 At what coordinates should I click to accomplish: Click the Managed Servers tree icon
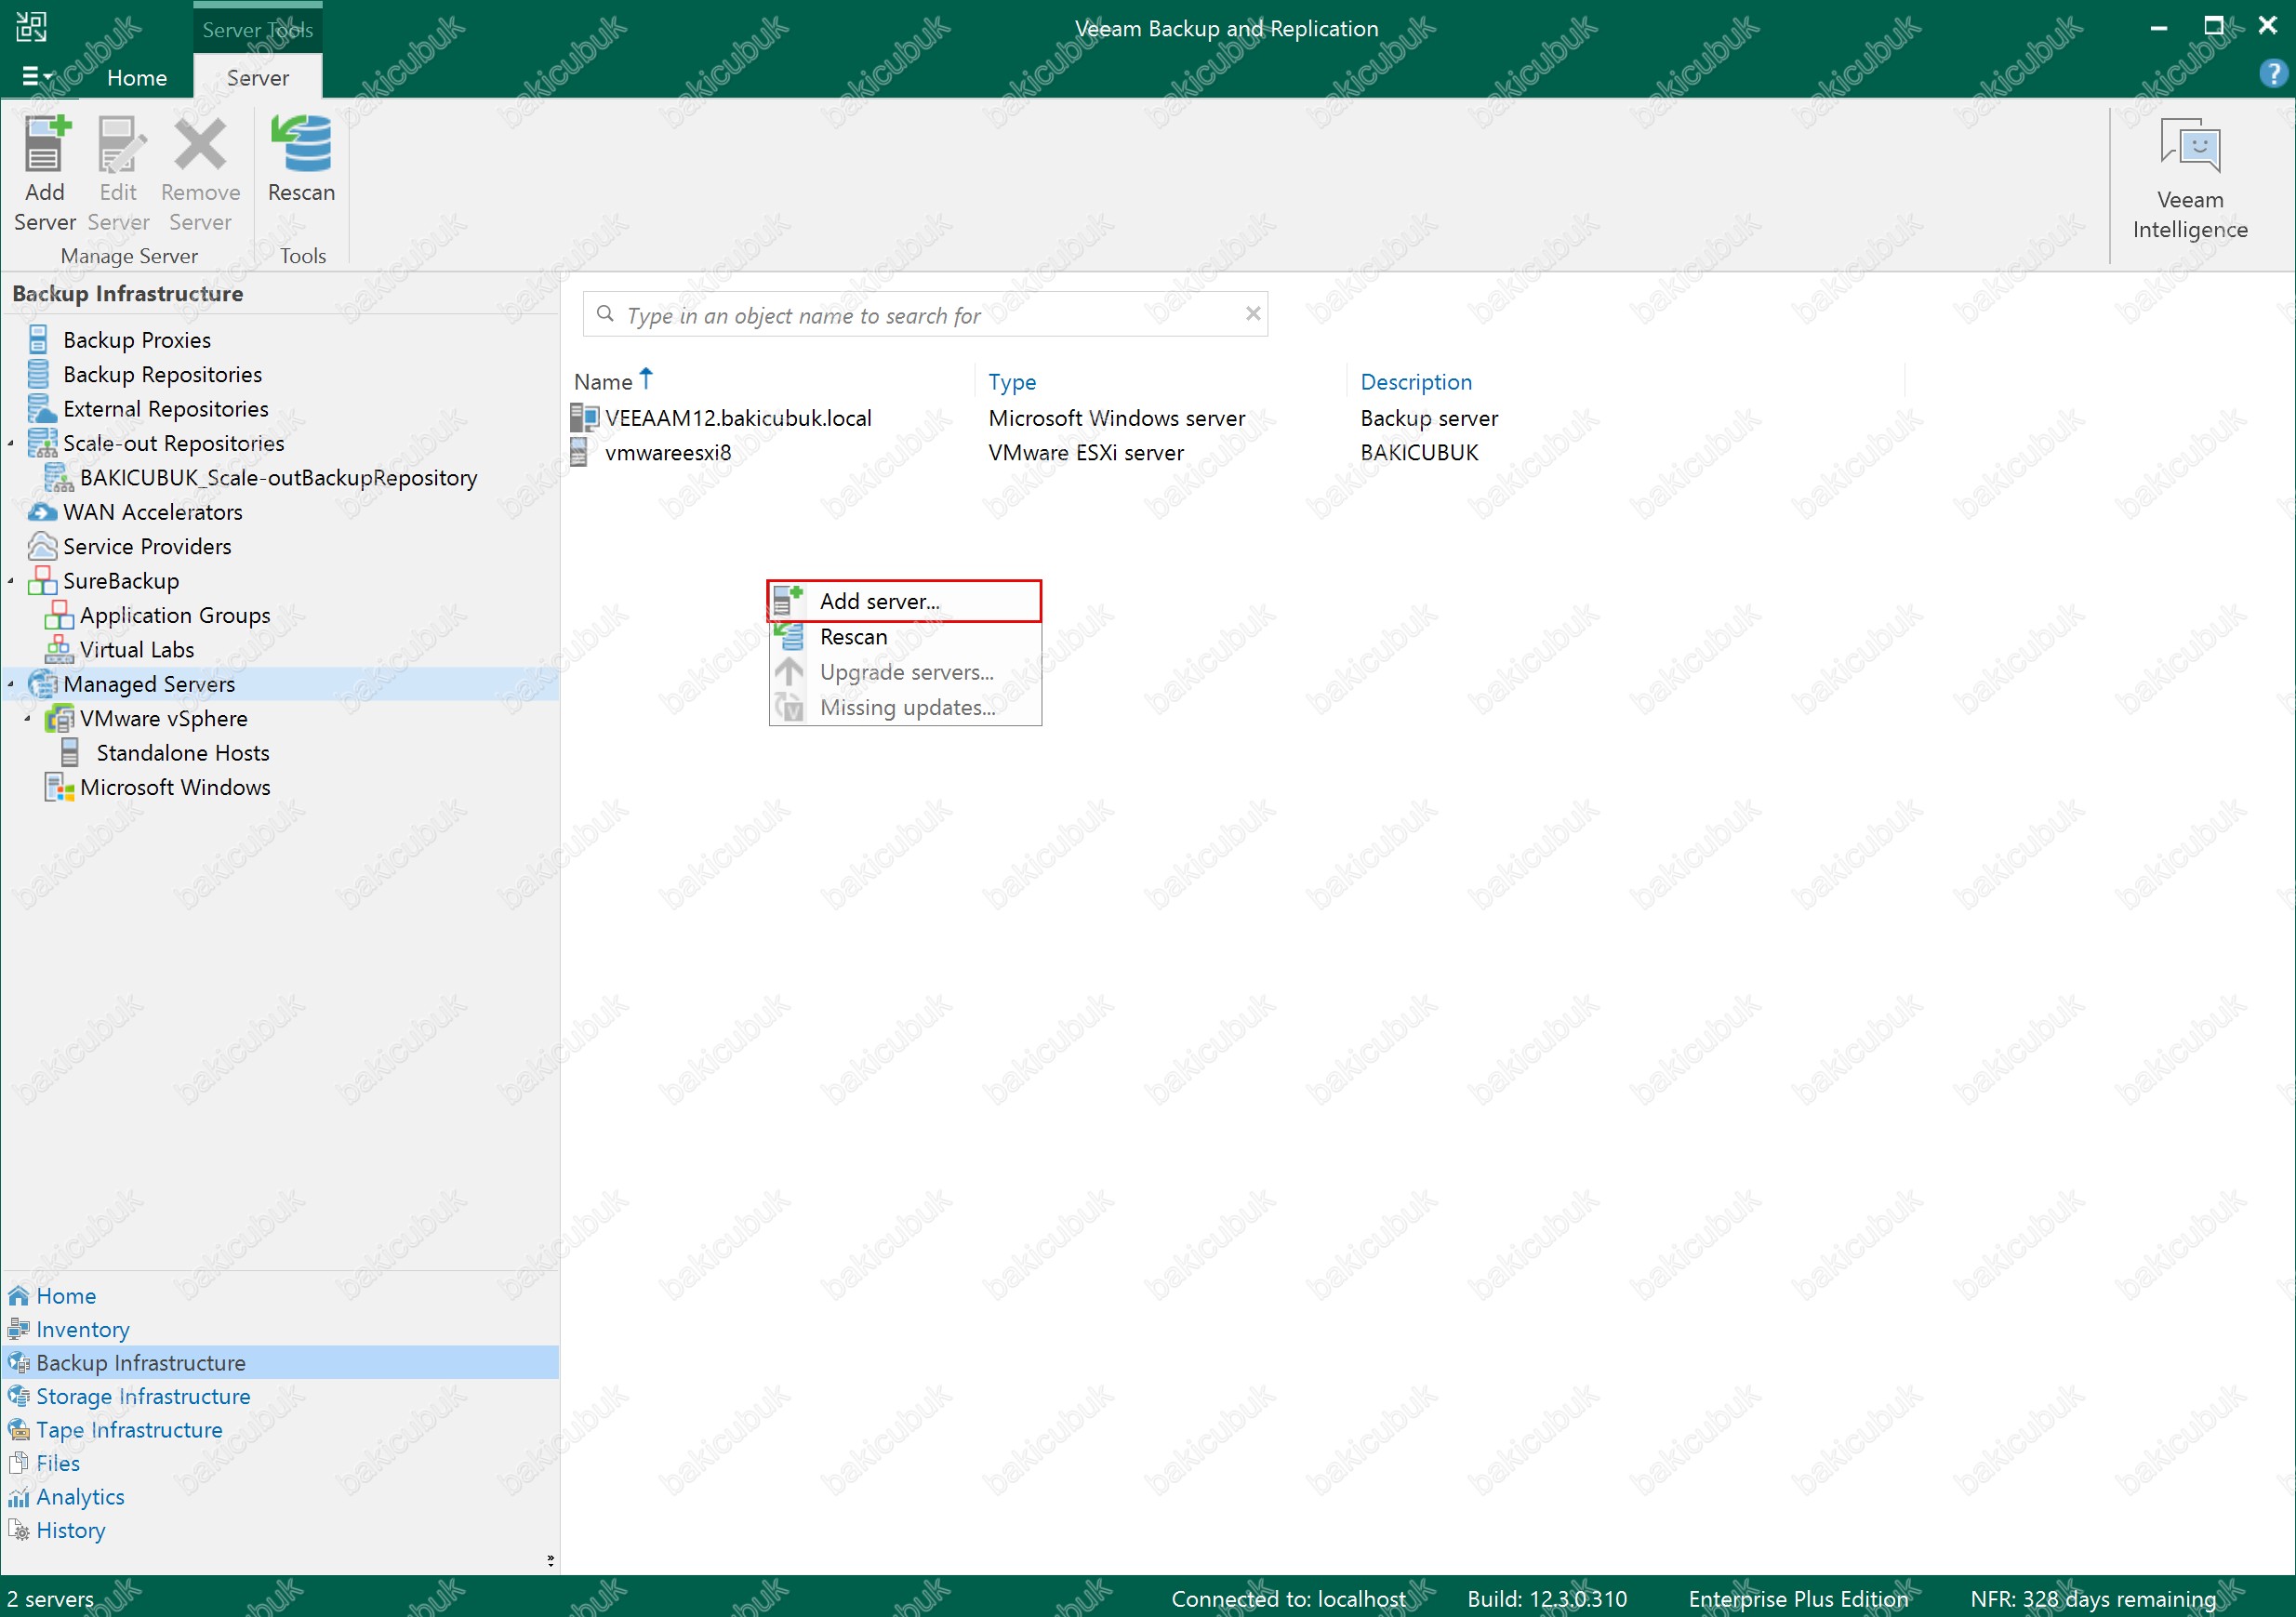[x=41, y=684]
